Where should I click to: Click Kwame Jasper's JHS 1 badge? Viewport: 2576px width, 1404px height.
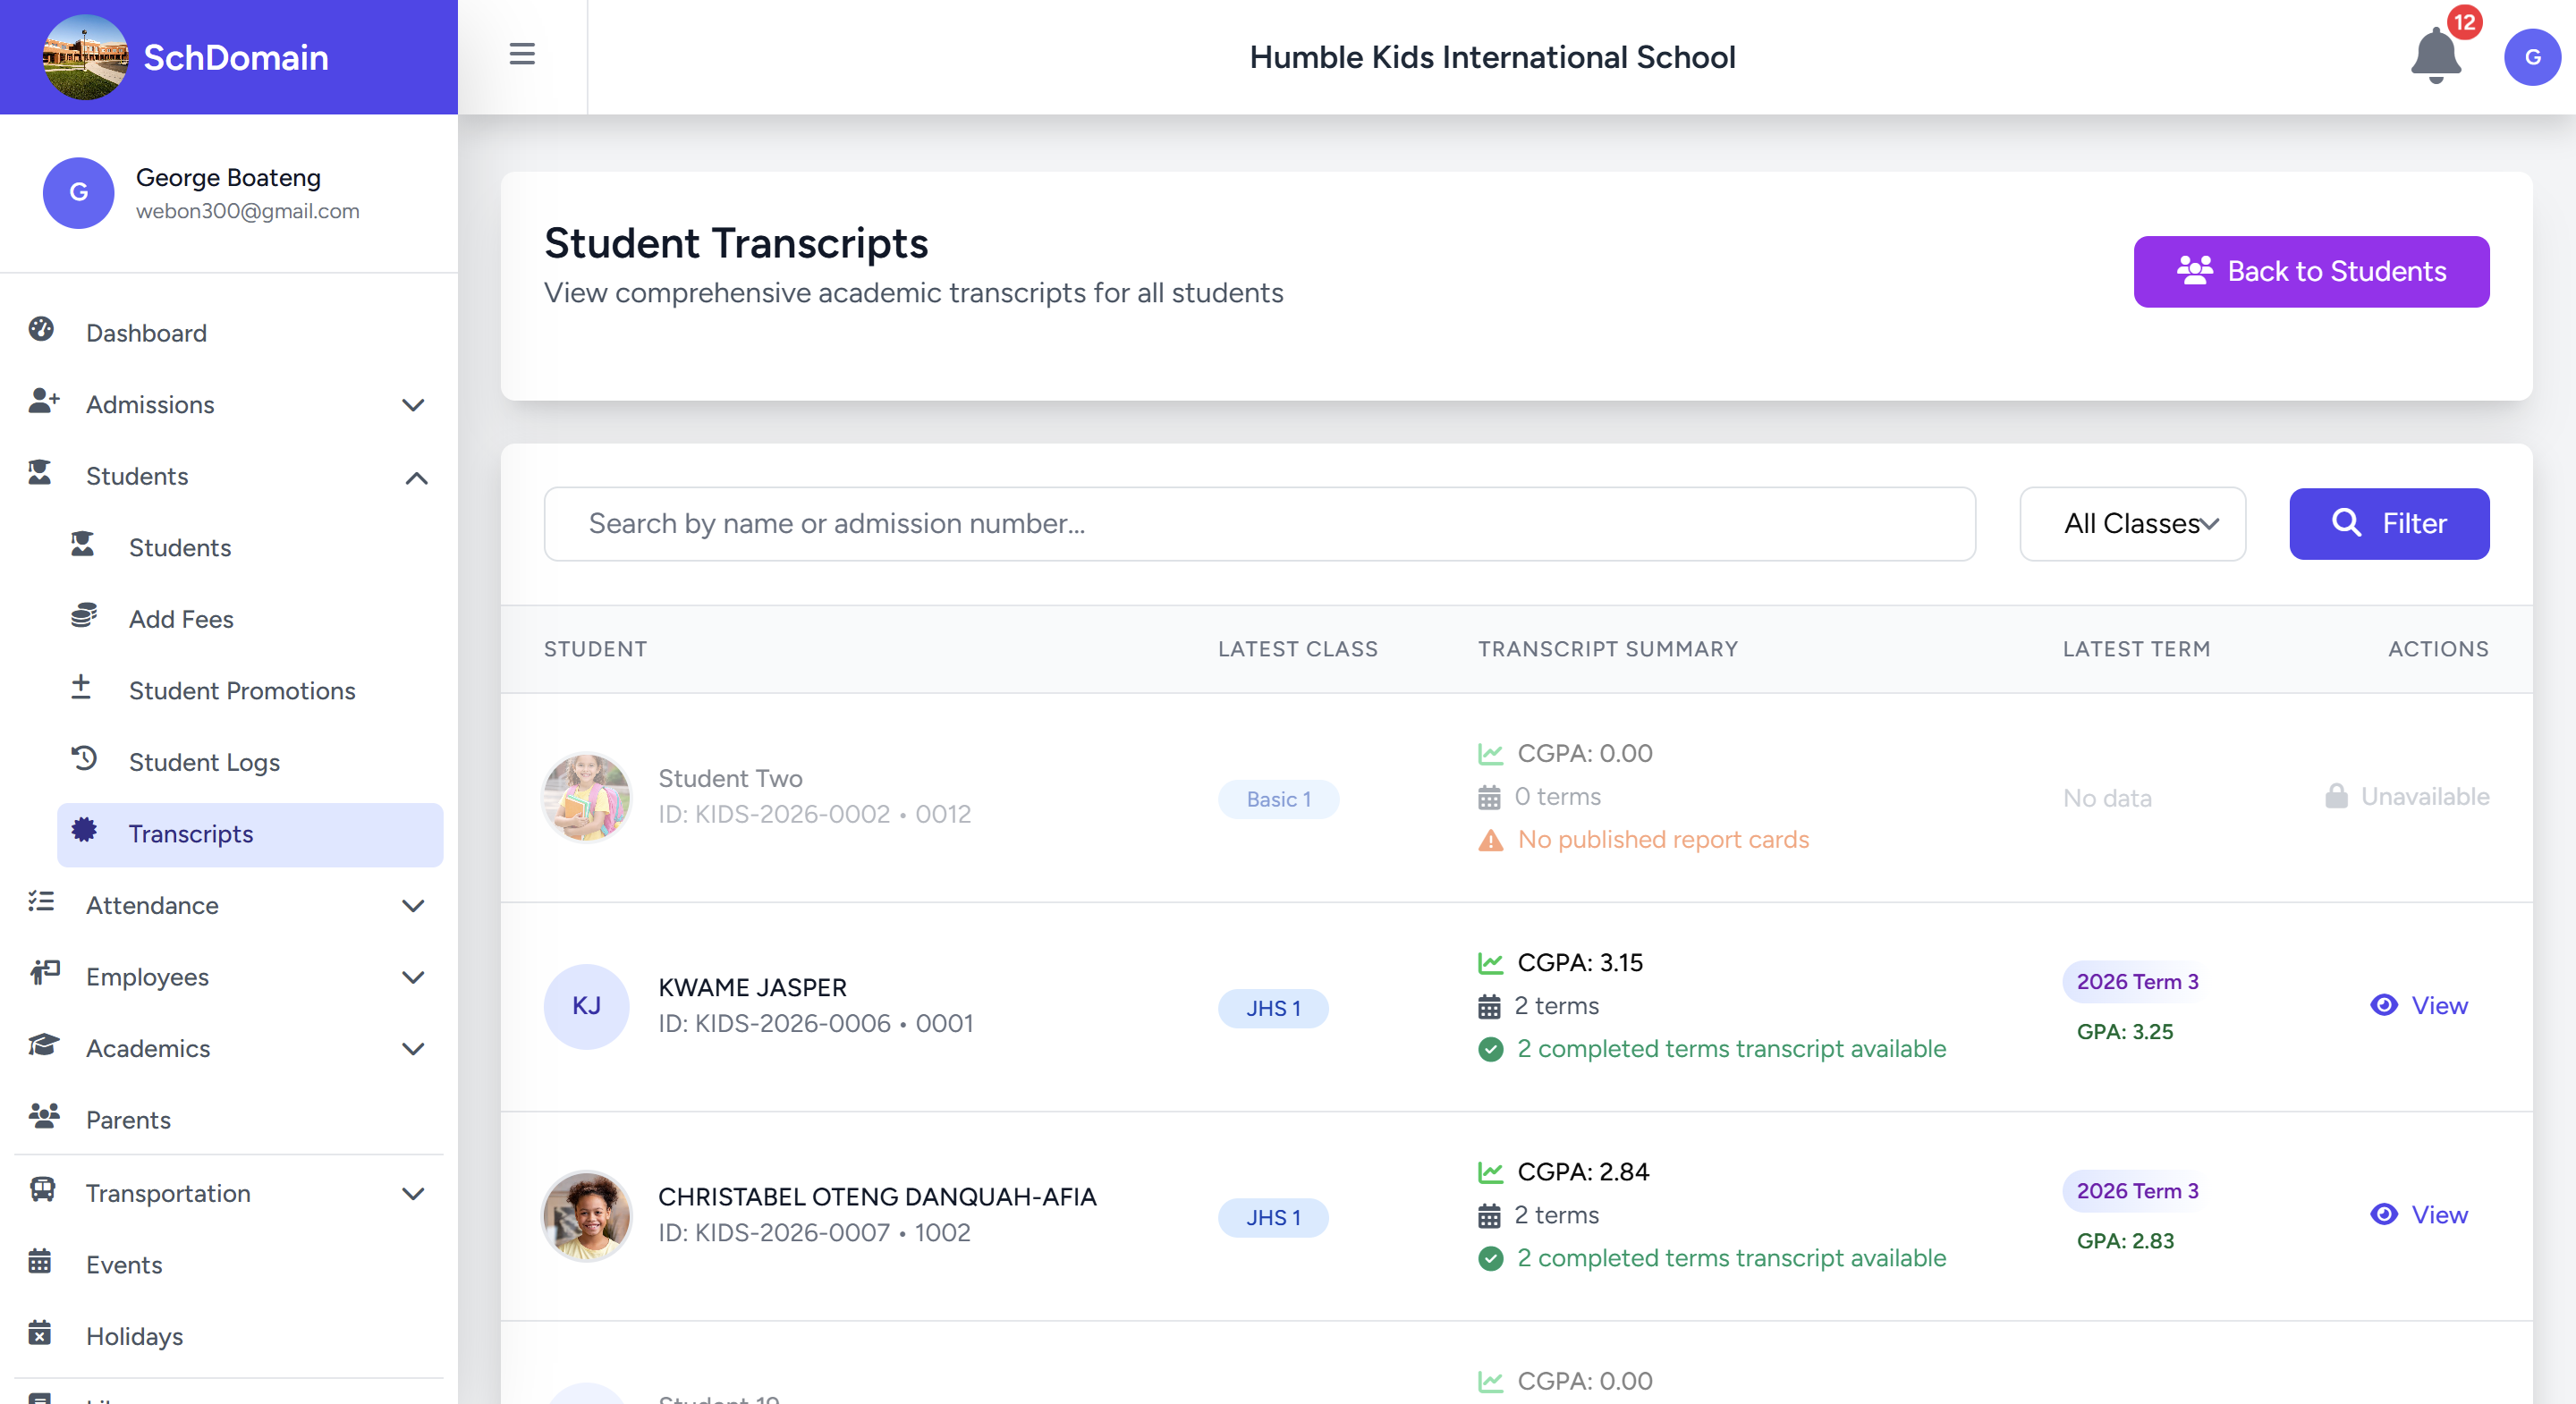(1273, 1008)
